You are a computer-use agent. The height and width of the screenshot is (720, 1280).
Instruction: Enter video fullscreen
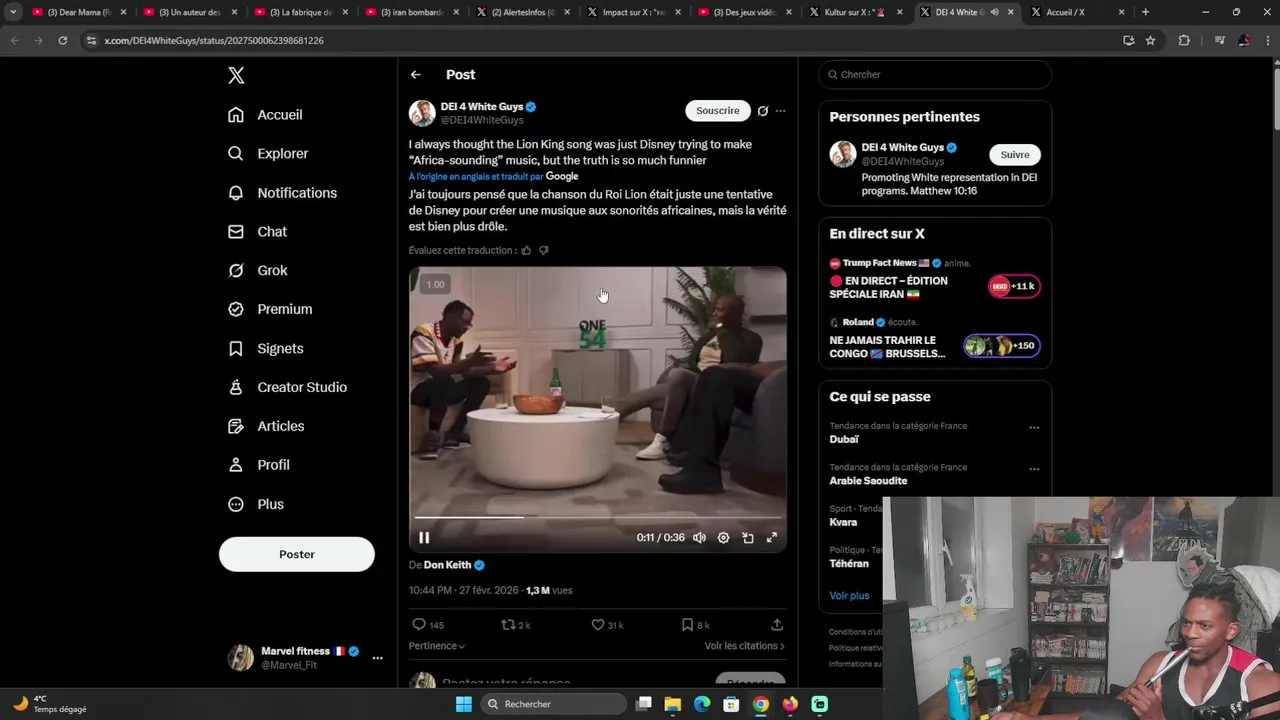(x=772, y=538)
